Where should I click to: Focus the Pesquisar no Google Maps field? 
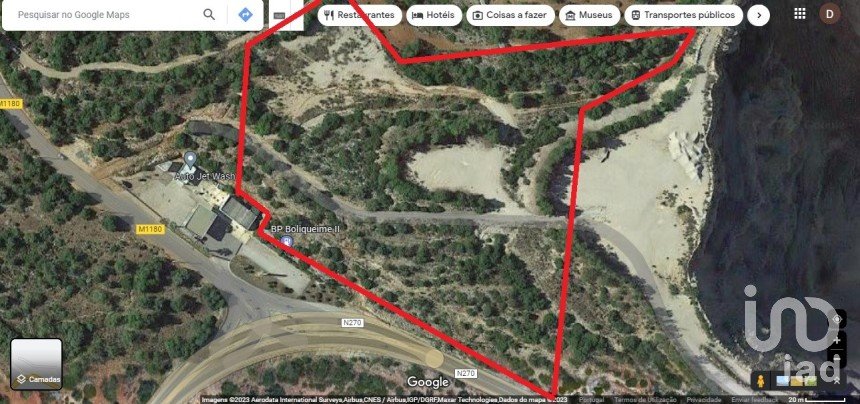click(x=104, y=15)
